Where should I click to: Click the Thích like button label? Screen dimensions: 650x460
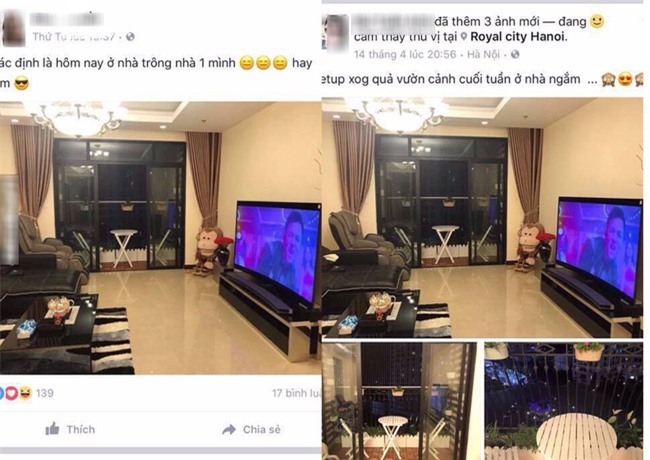[x=81, y=429]
